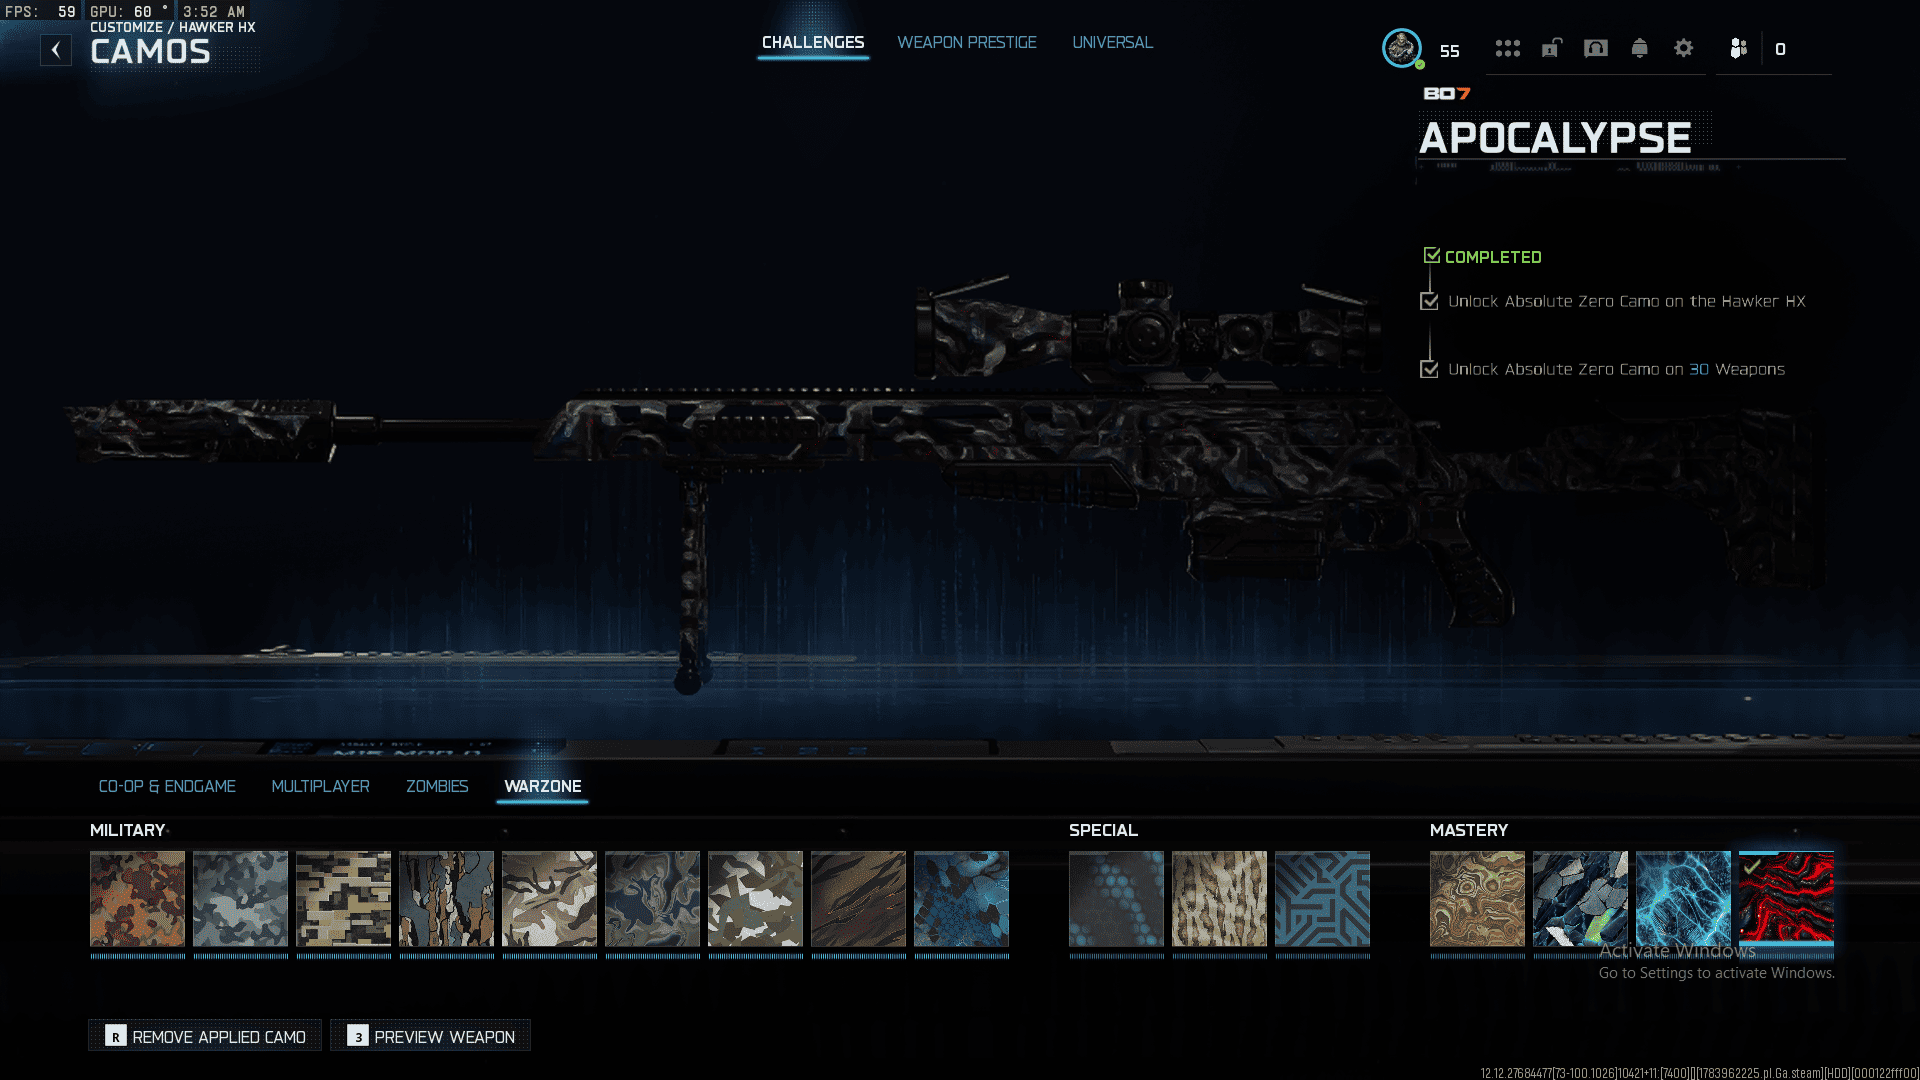Select the electric blue lightning Mastery camo
The width and height of the screenshot is (1920, 1080).
(x=1684, y=899)
